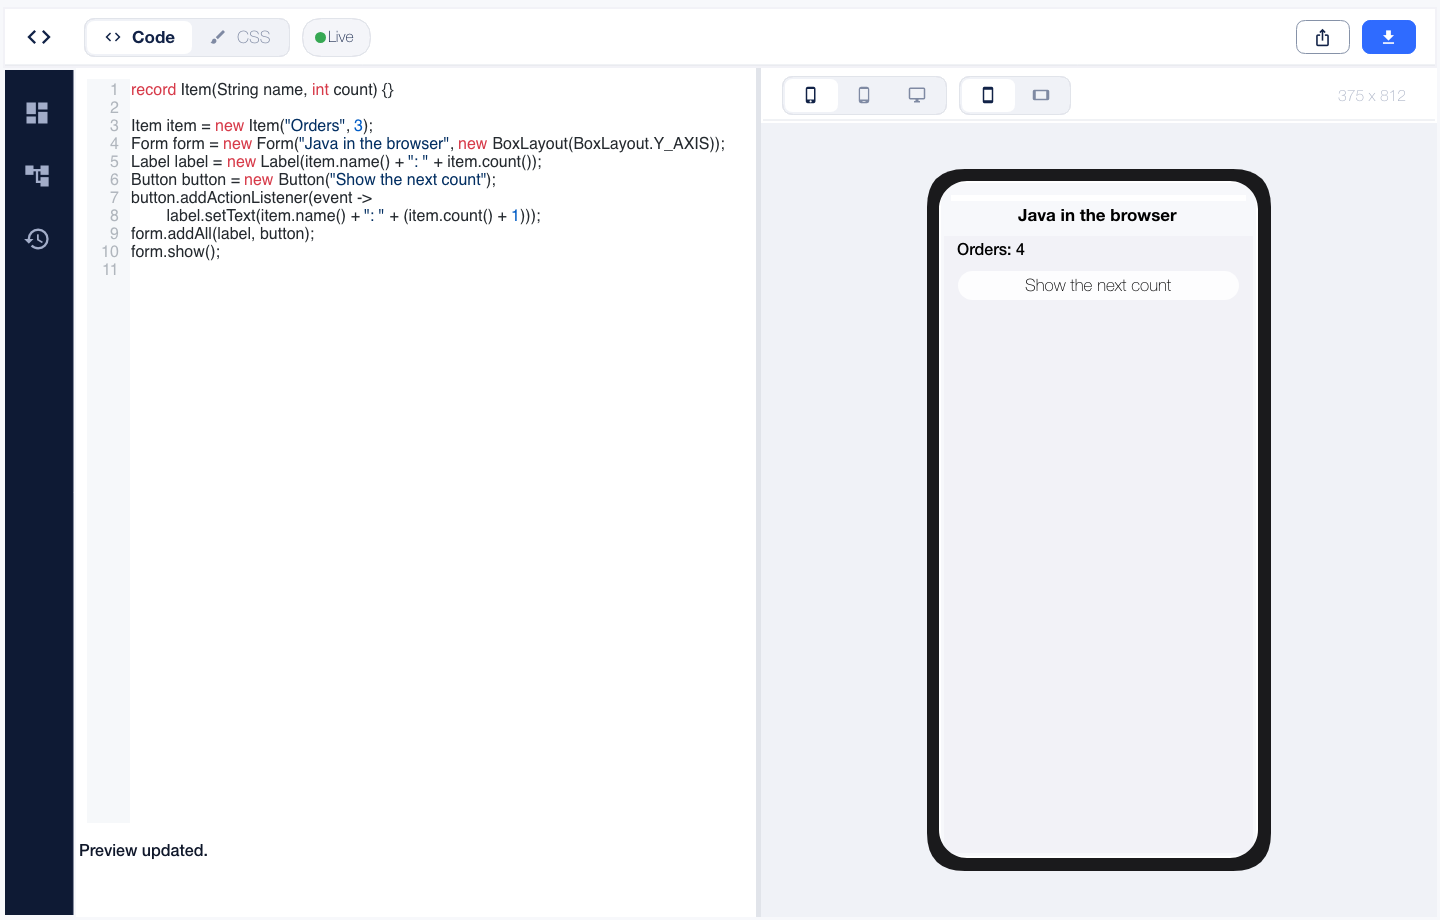Click the share icon button
The height and width of the screenshot is (920, 1440).
(1323, 37)
